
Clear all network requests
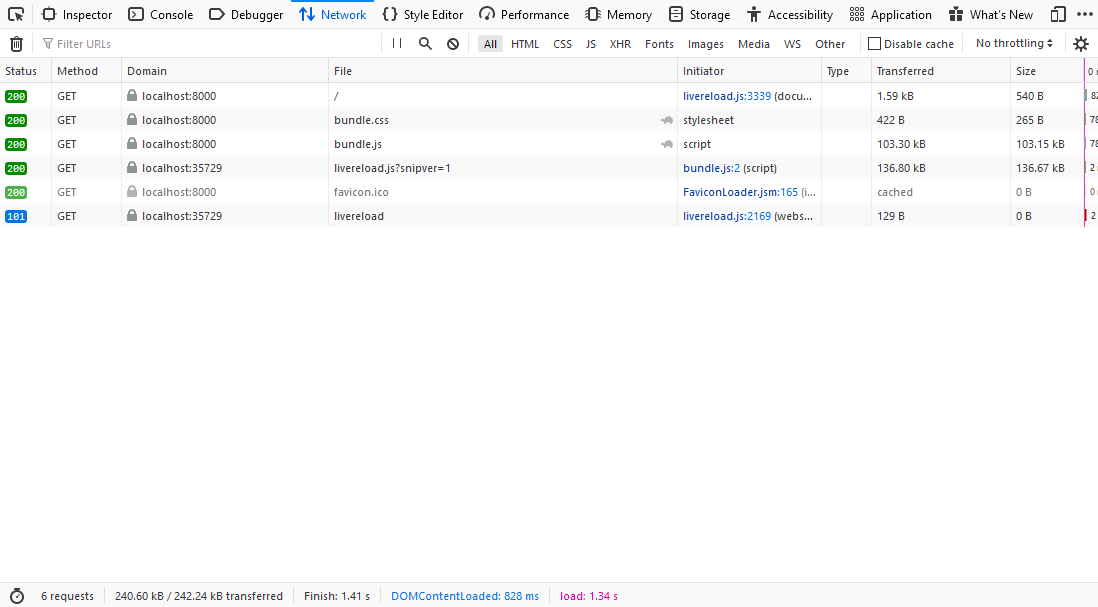click(x=15, y=43)
